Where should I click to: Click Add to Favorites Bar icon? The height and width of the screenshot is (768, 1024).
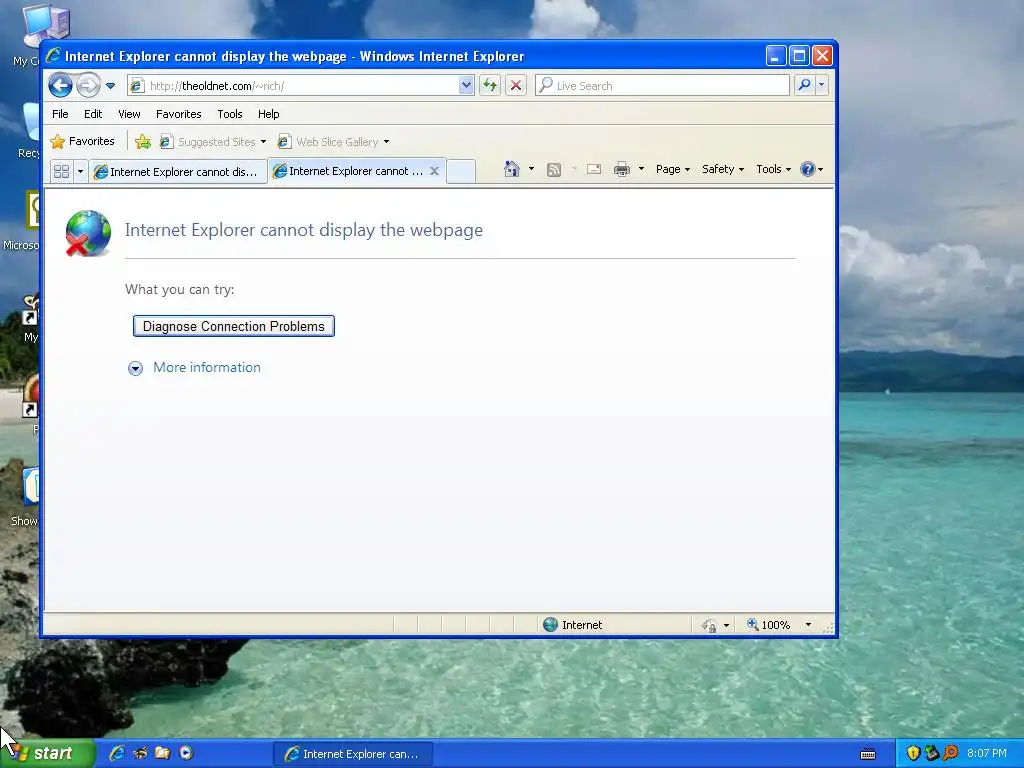coord(143,141)
